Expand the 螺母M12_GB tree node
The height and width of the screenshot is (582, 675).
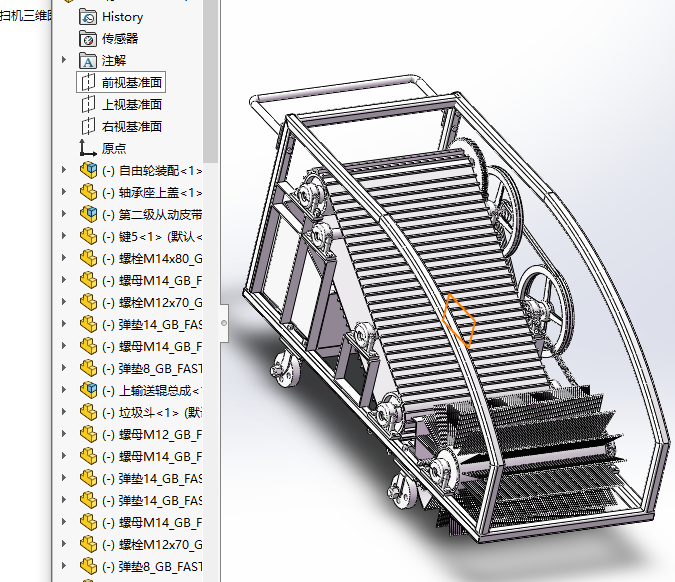64,433
